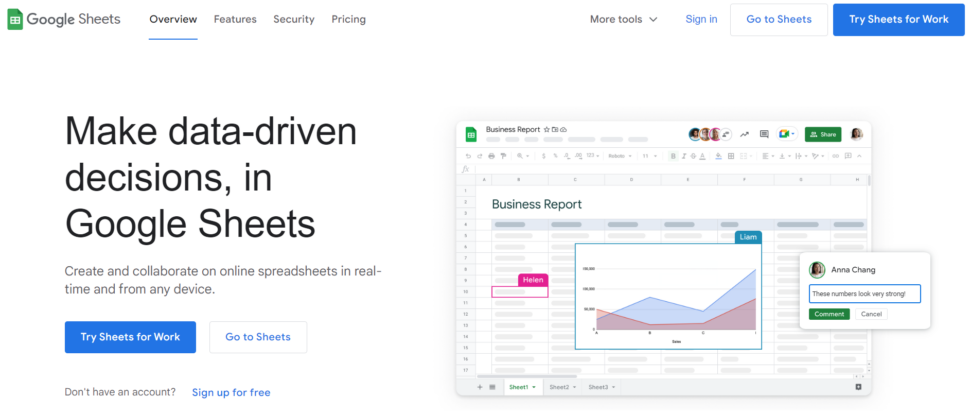Viewport: 970px width, 414px height.
Task: Switch to Sheet1 tab
Action: [523, 387]
